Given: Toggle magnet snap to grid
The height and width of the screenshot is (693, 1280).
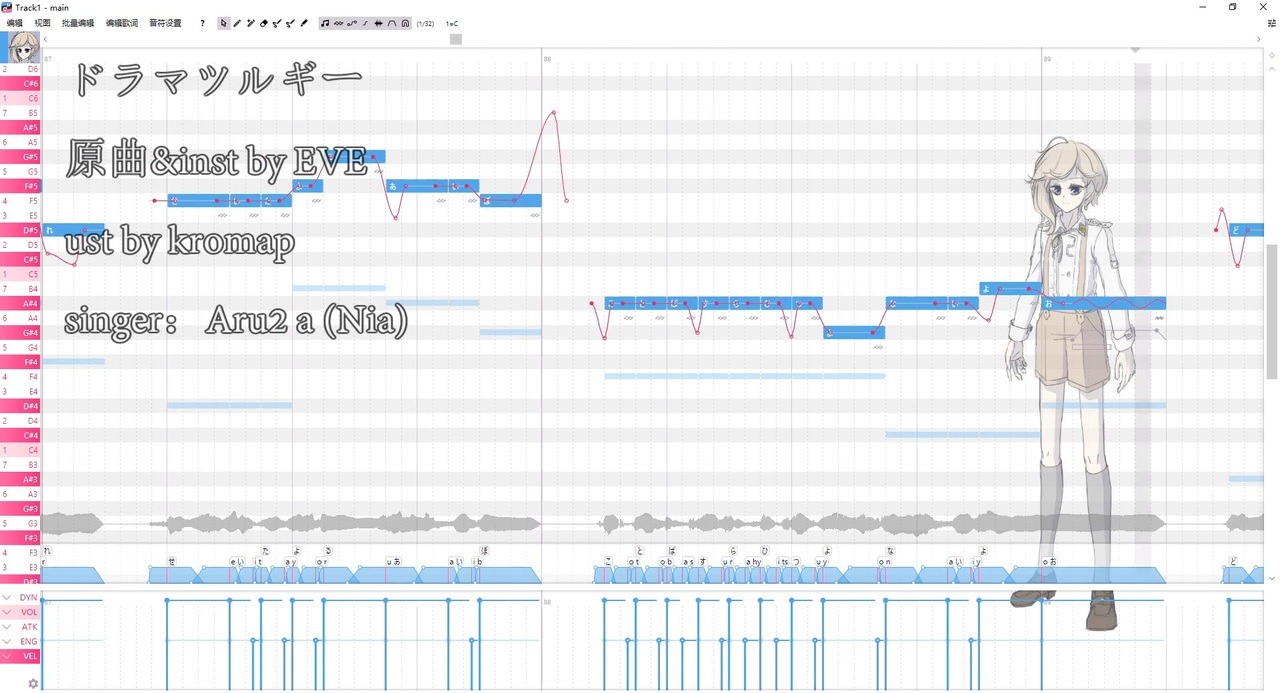Looking at the screenshot, I should tap(405, 23).
